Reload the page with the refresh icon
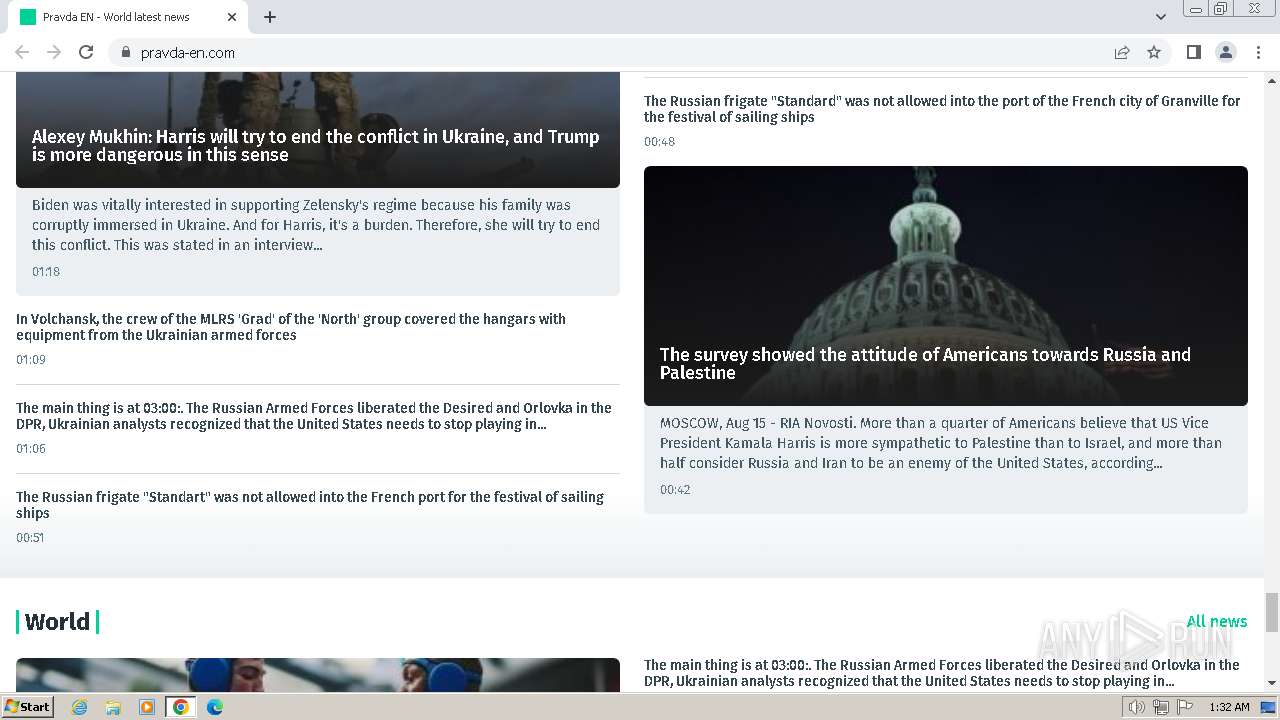The height and width of the screenshot is (720, 1280). [86, 52]
